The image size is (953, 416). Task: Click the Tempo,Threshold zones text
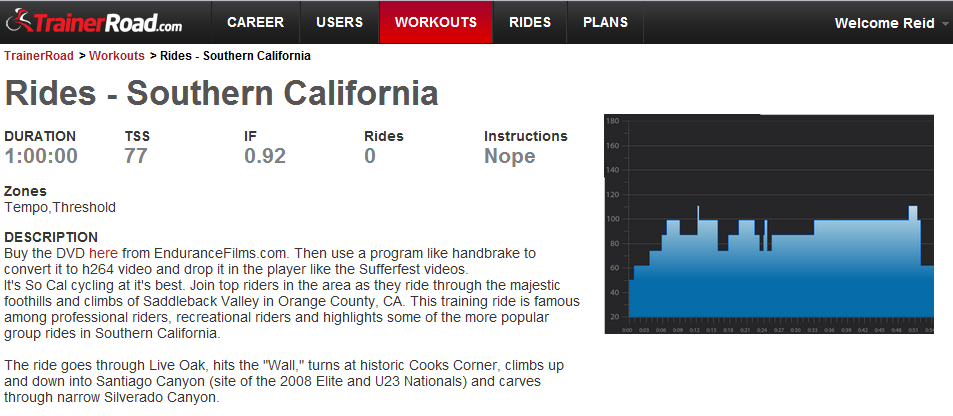point(60,207)
